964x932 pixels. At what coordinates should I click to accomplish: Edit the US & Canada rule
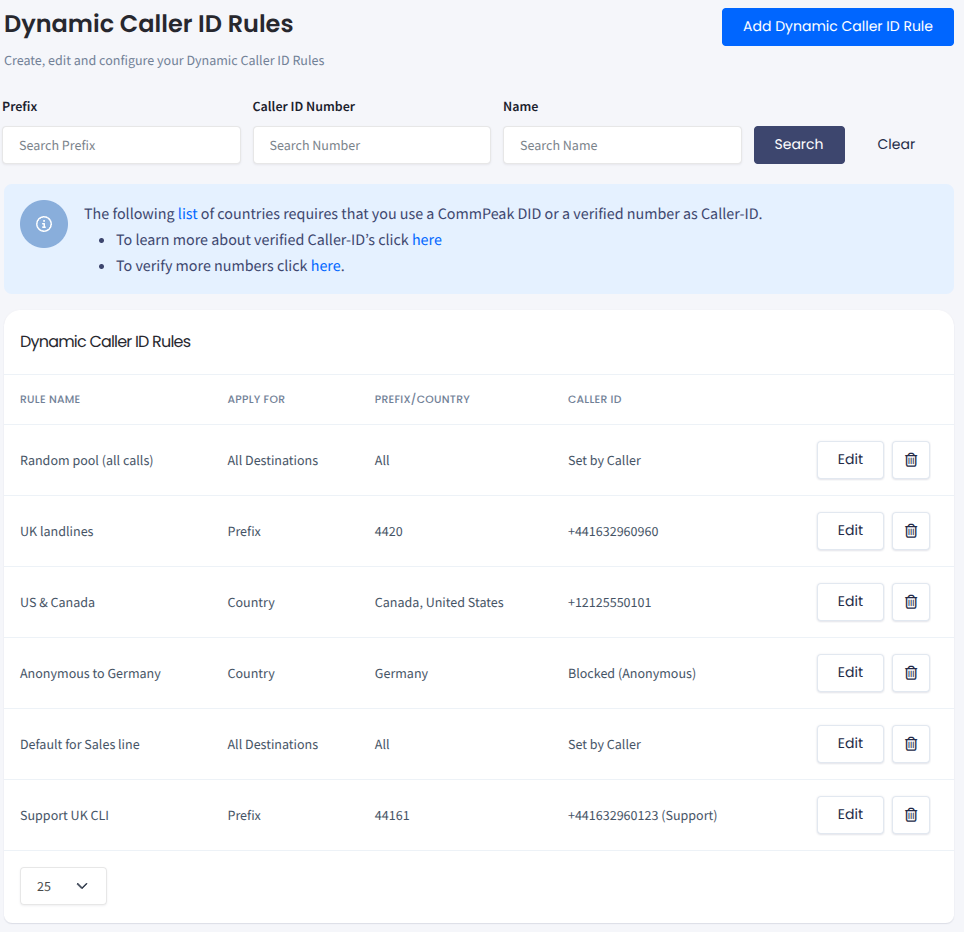[x=850, y=602]
